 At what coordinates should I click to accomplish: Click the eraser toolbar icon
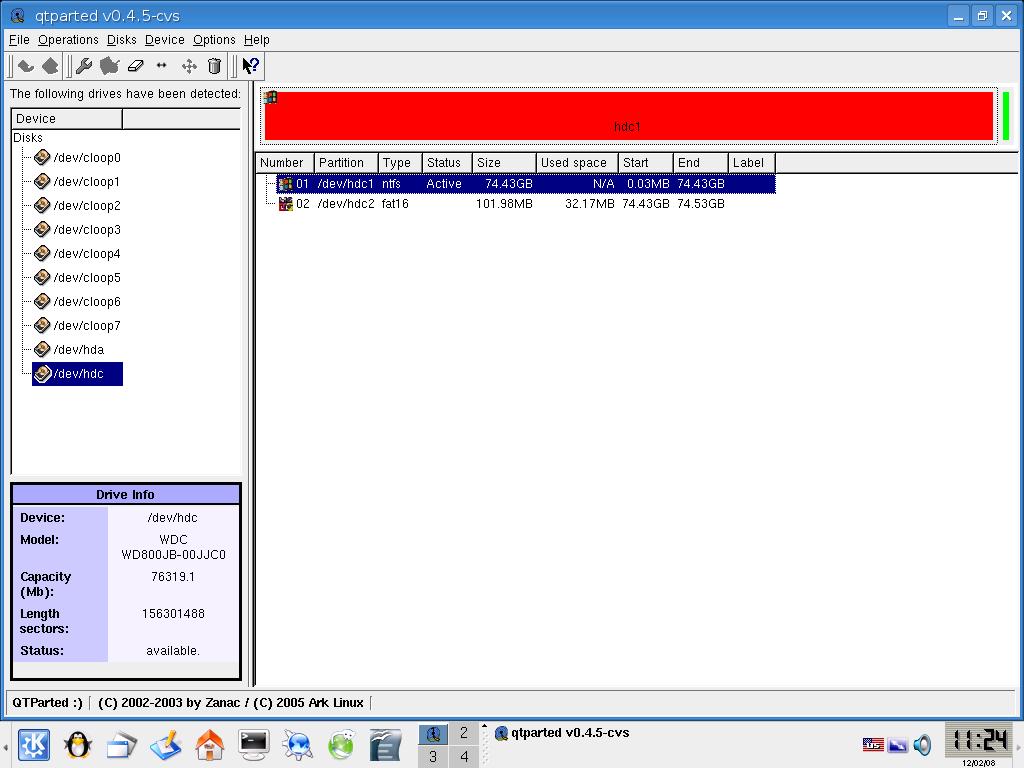click(x=134, y=65)
